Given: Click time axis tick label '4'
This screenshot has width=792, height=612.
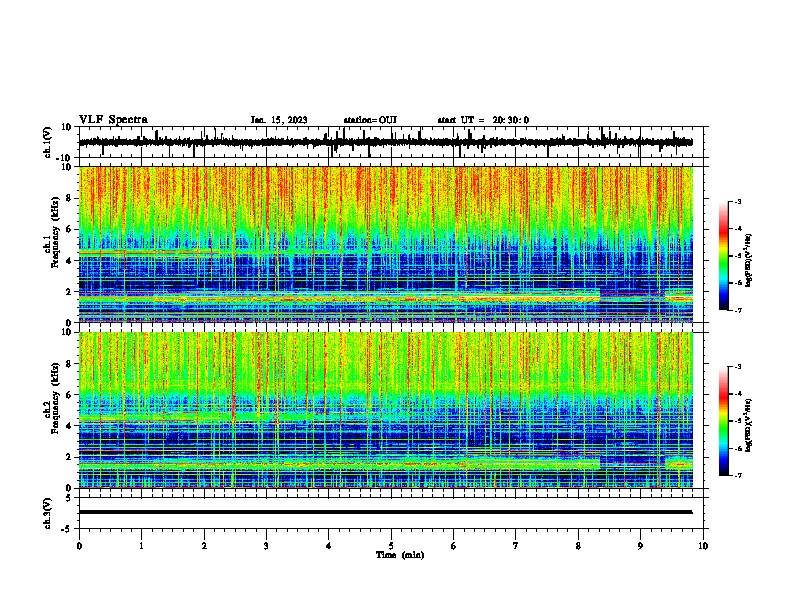Looking at the screenshot, I should coord(329,546).
